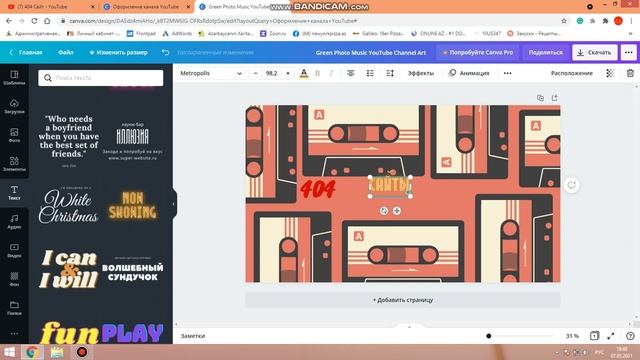
Task: Open the Video sidebar panel
Action: [x=14, y=250]
